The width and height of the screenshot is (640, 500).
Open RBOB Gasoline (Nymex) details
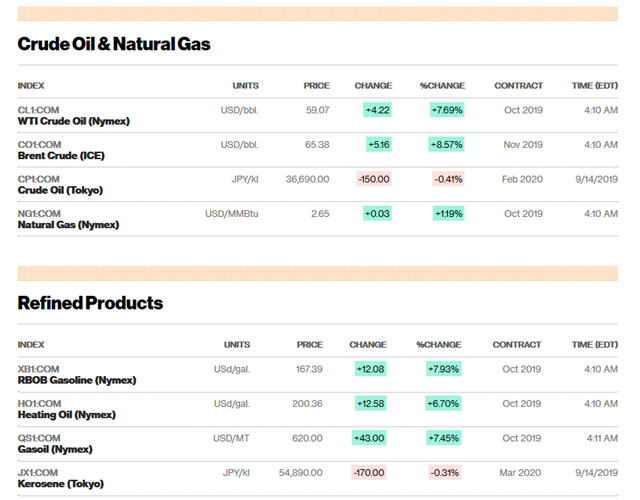(x=77, y=380)
